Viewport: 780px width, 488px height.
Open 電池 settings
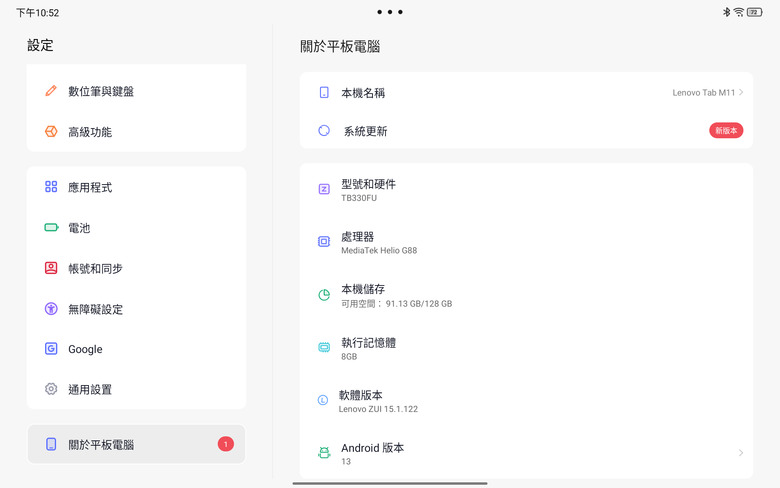pos(136,228)
